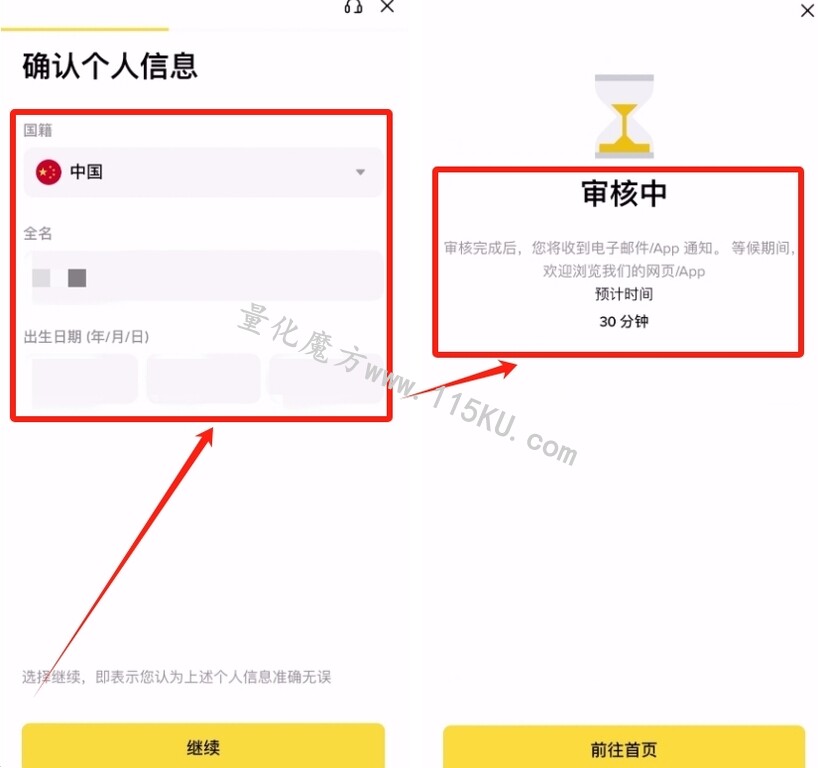The height and width of the screenshot is (768, 818).
Task: Close the 确认个人信息 screen
Action: click(x=387, y=6)
